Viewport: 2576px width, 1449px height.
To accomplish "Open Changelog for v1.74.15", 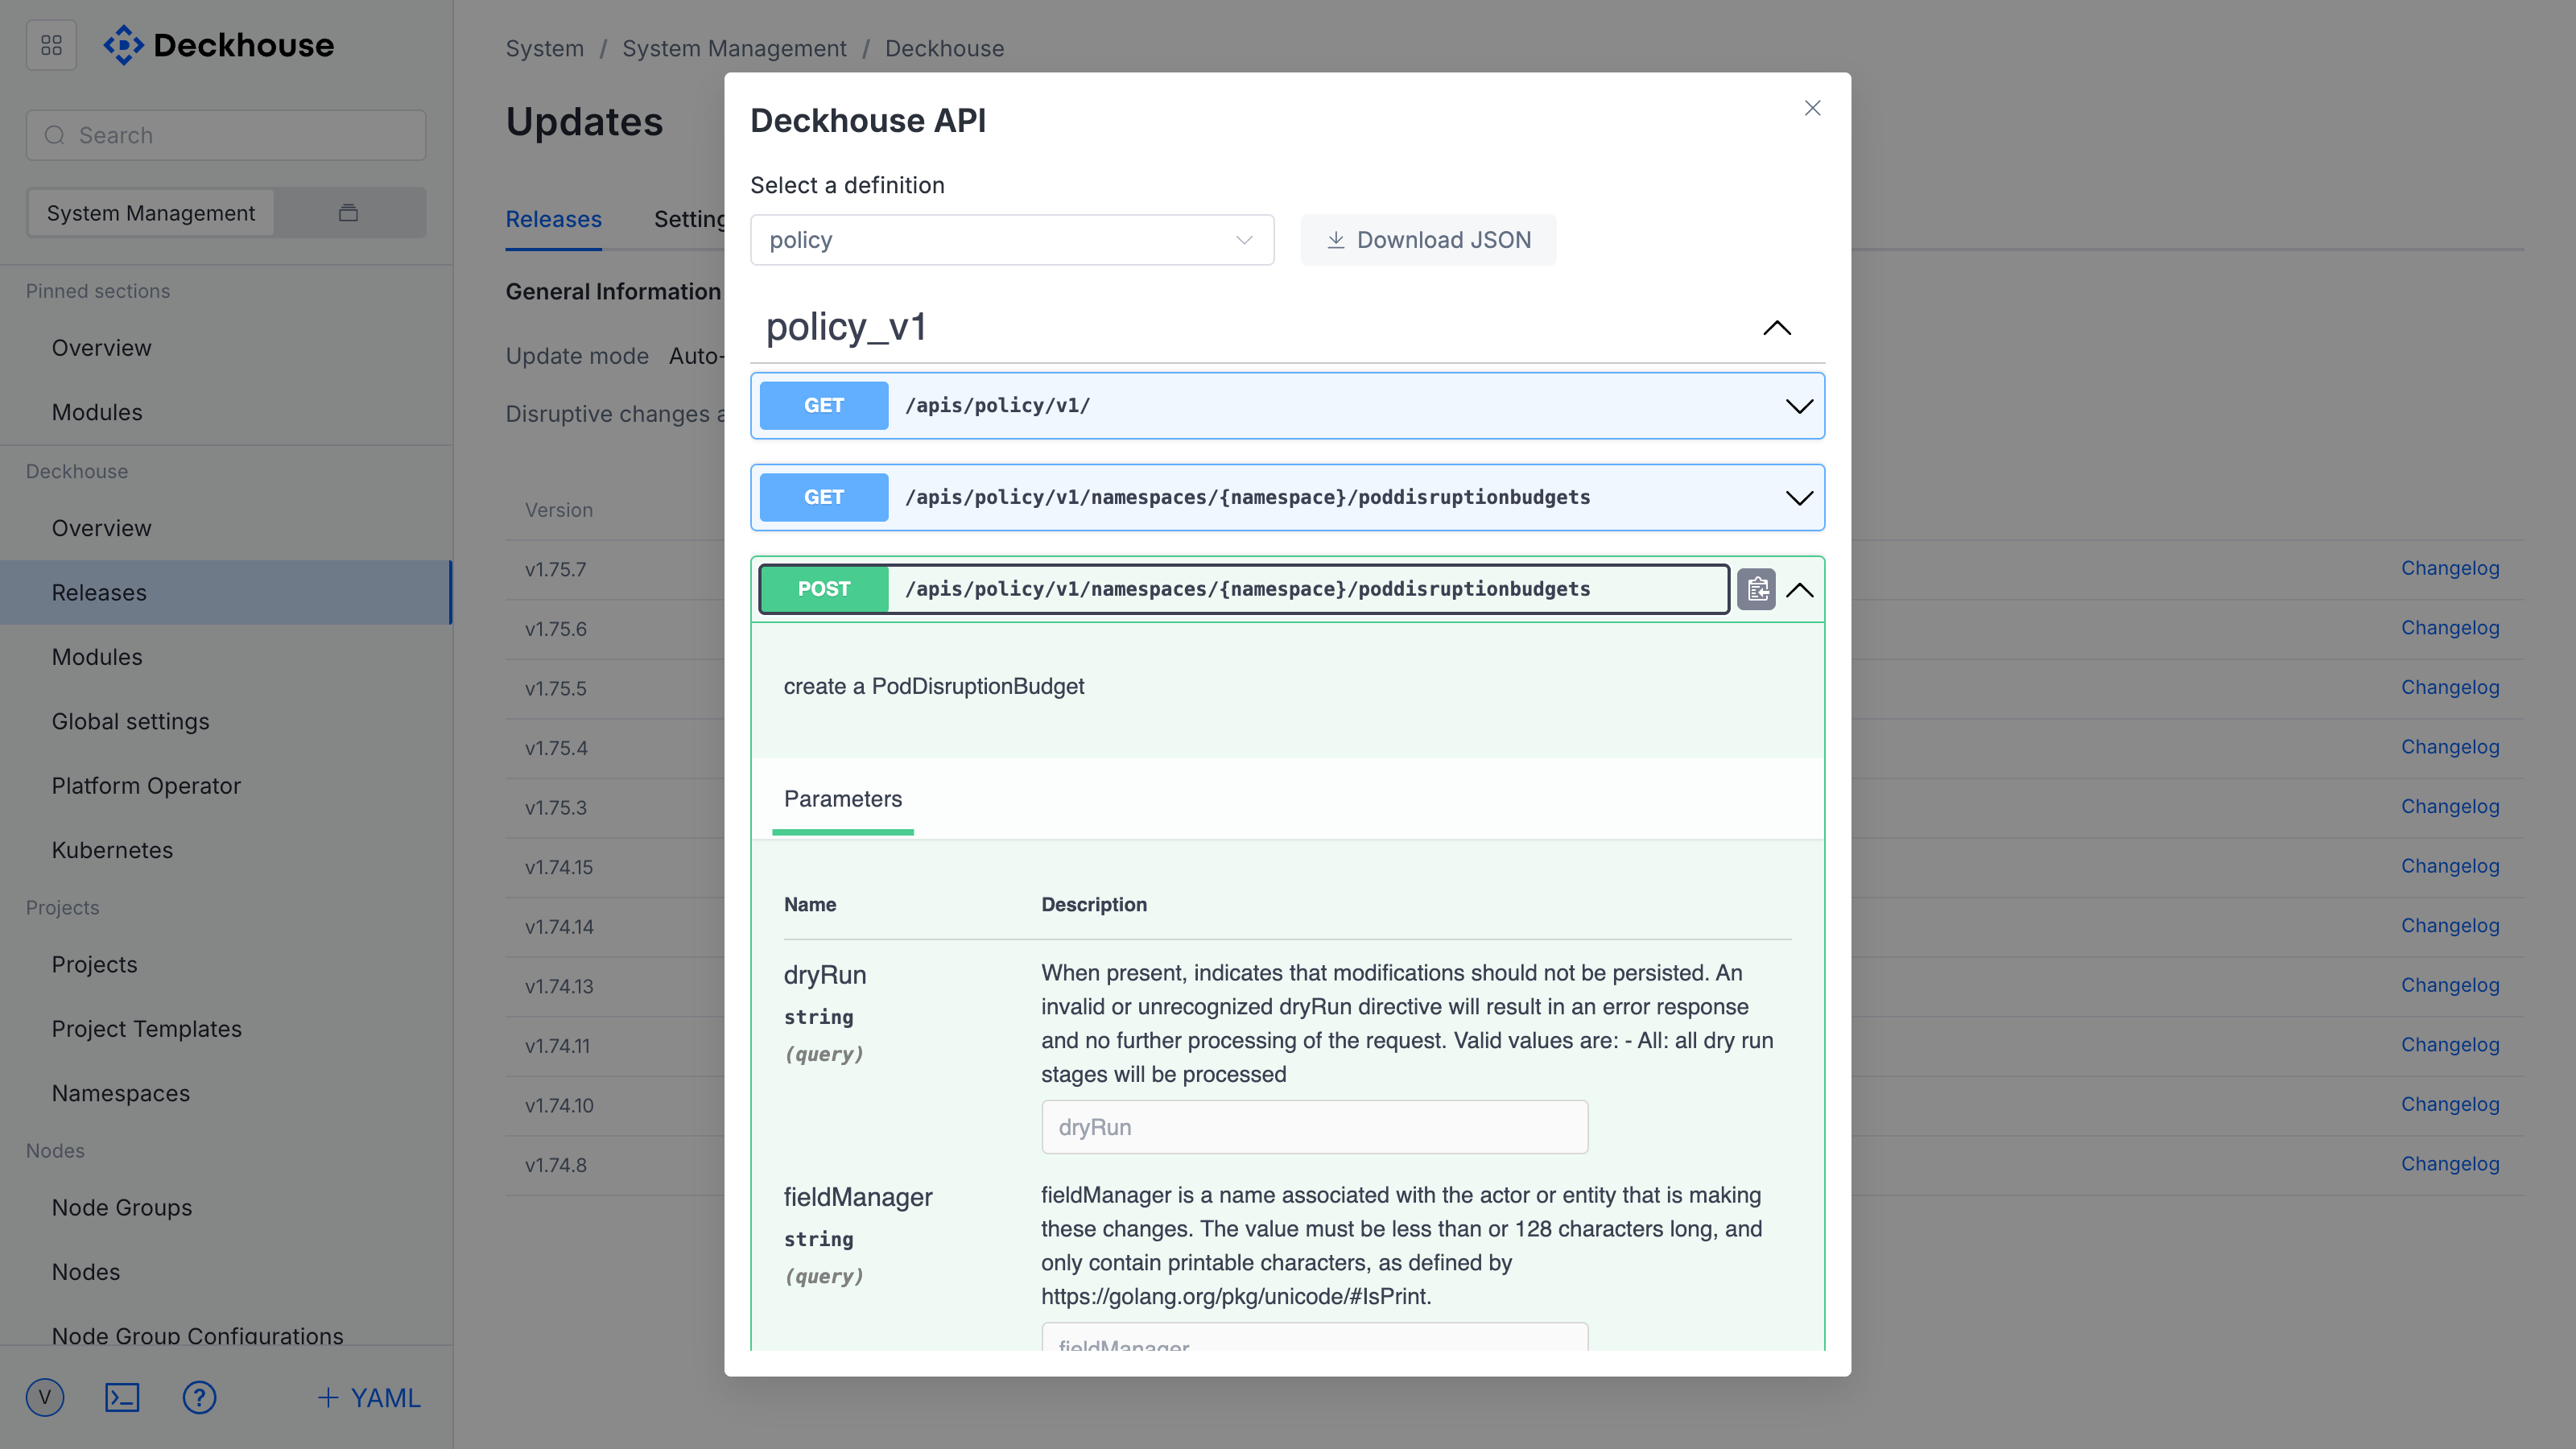I will pyautogui.click(x=2450, y=866).
